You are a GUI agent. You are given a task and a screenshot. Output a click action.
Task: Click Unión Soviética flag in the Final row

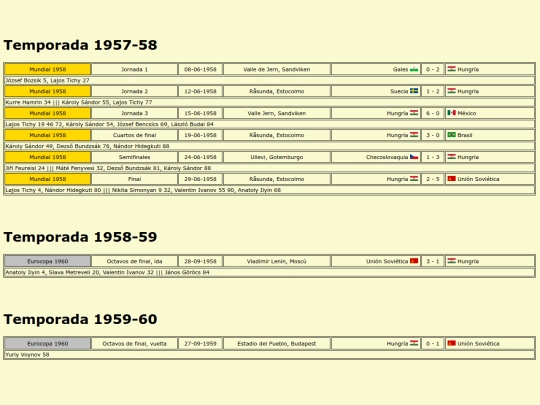tap(451, 179)
